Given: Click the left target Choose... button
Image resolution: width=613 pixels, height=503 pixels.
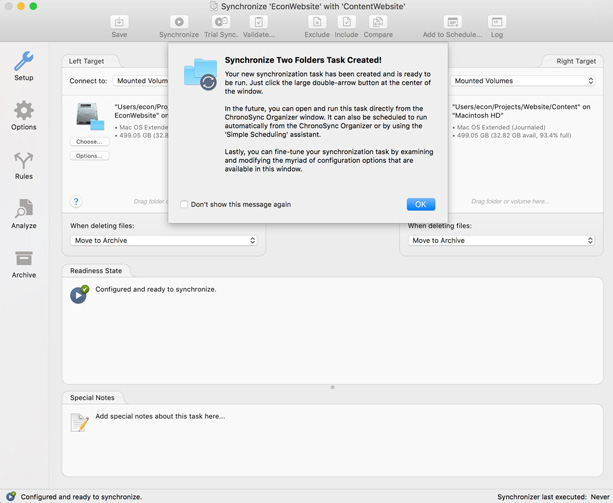Looking at the screenshot, I should click(90, 142).
